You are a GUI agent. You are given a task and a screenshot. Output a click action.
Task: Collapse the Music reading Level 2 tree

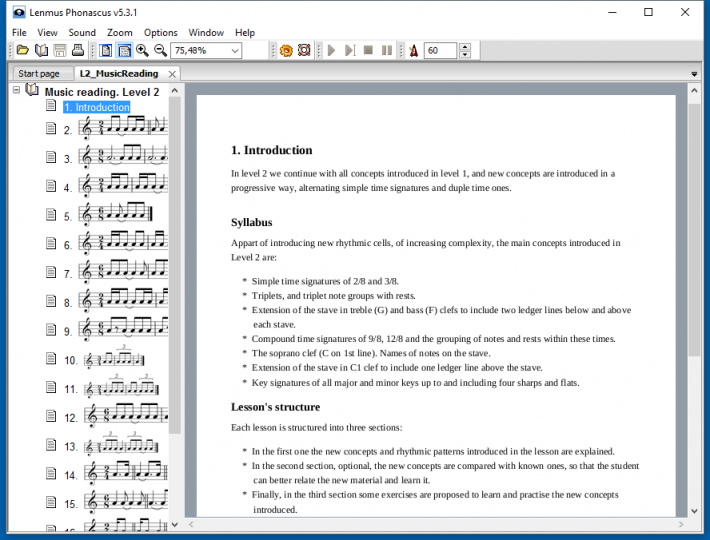(x=16, y=90)
